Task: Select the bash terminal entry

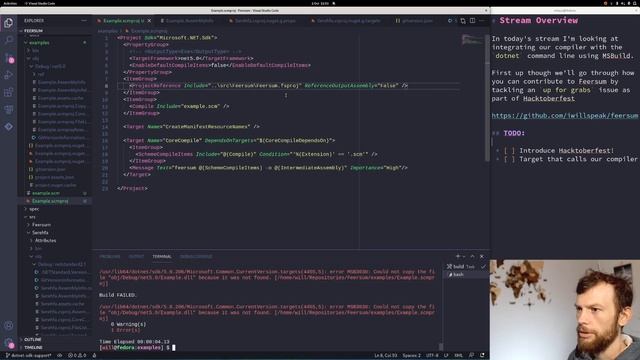Action: (x=465, y=275)
